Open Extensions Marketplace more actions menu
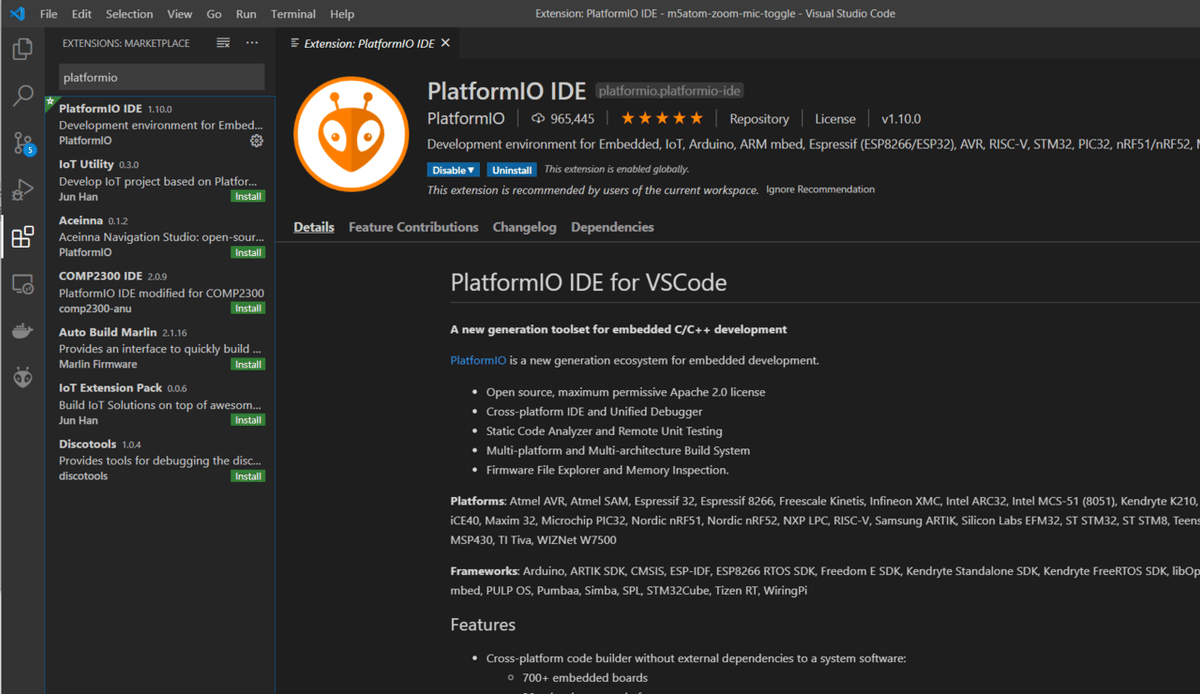This screenshot has width=1200, height=694. (252, 43)
